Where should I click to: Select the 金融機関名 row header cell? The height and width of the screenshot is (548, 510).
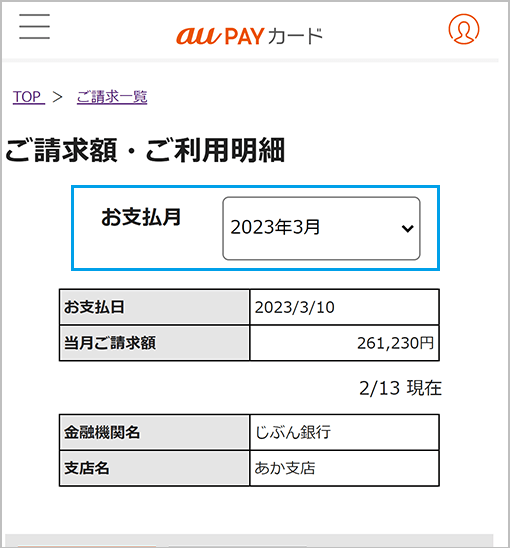(155, 433)
